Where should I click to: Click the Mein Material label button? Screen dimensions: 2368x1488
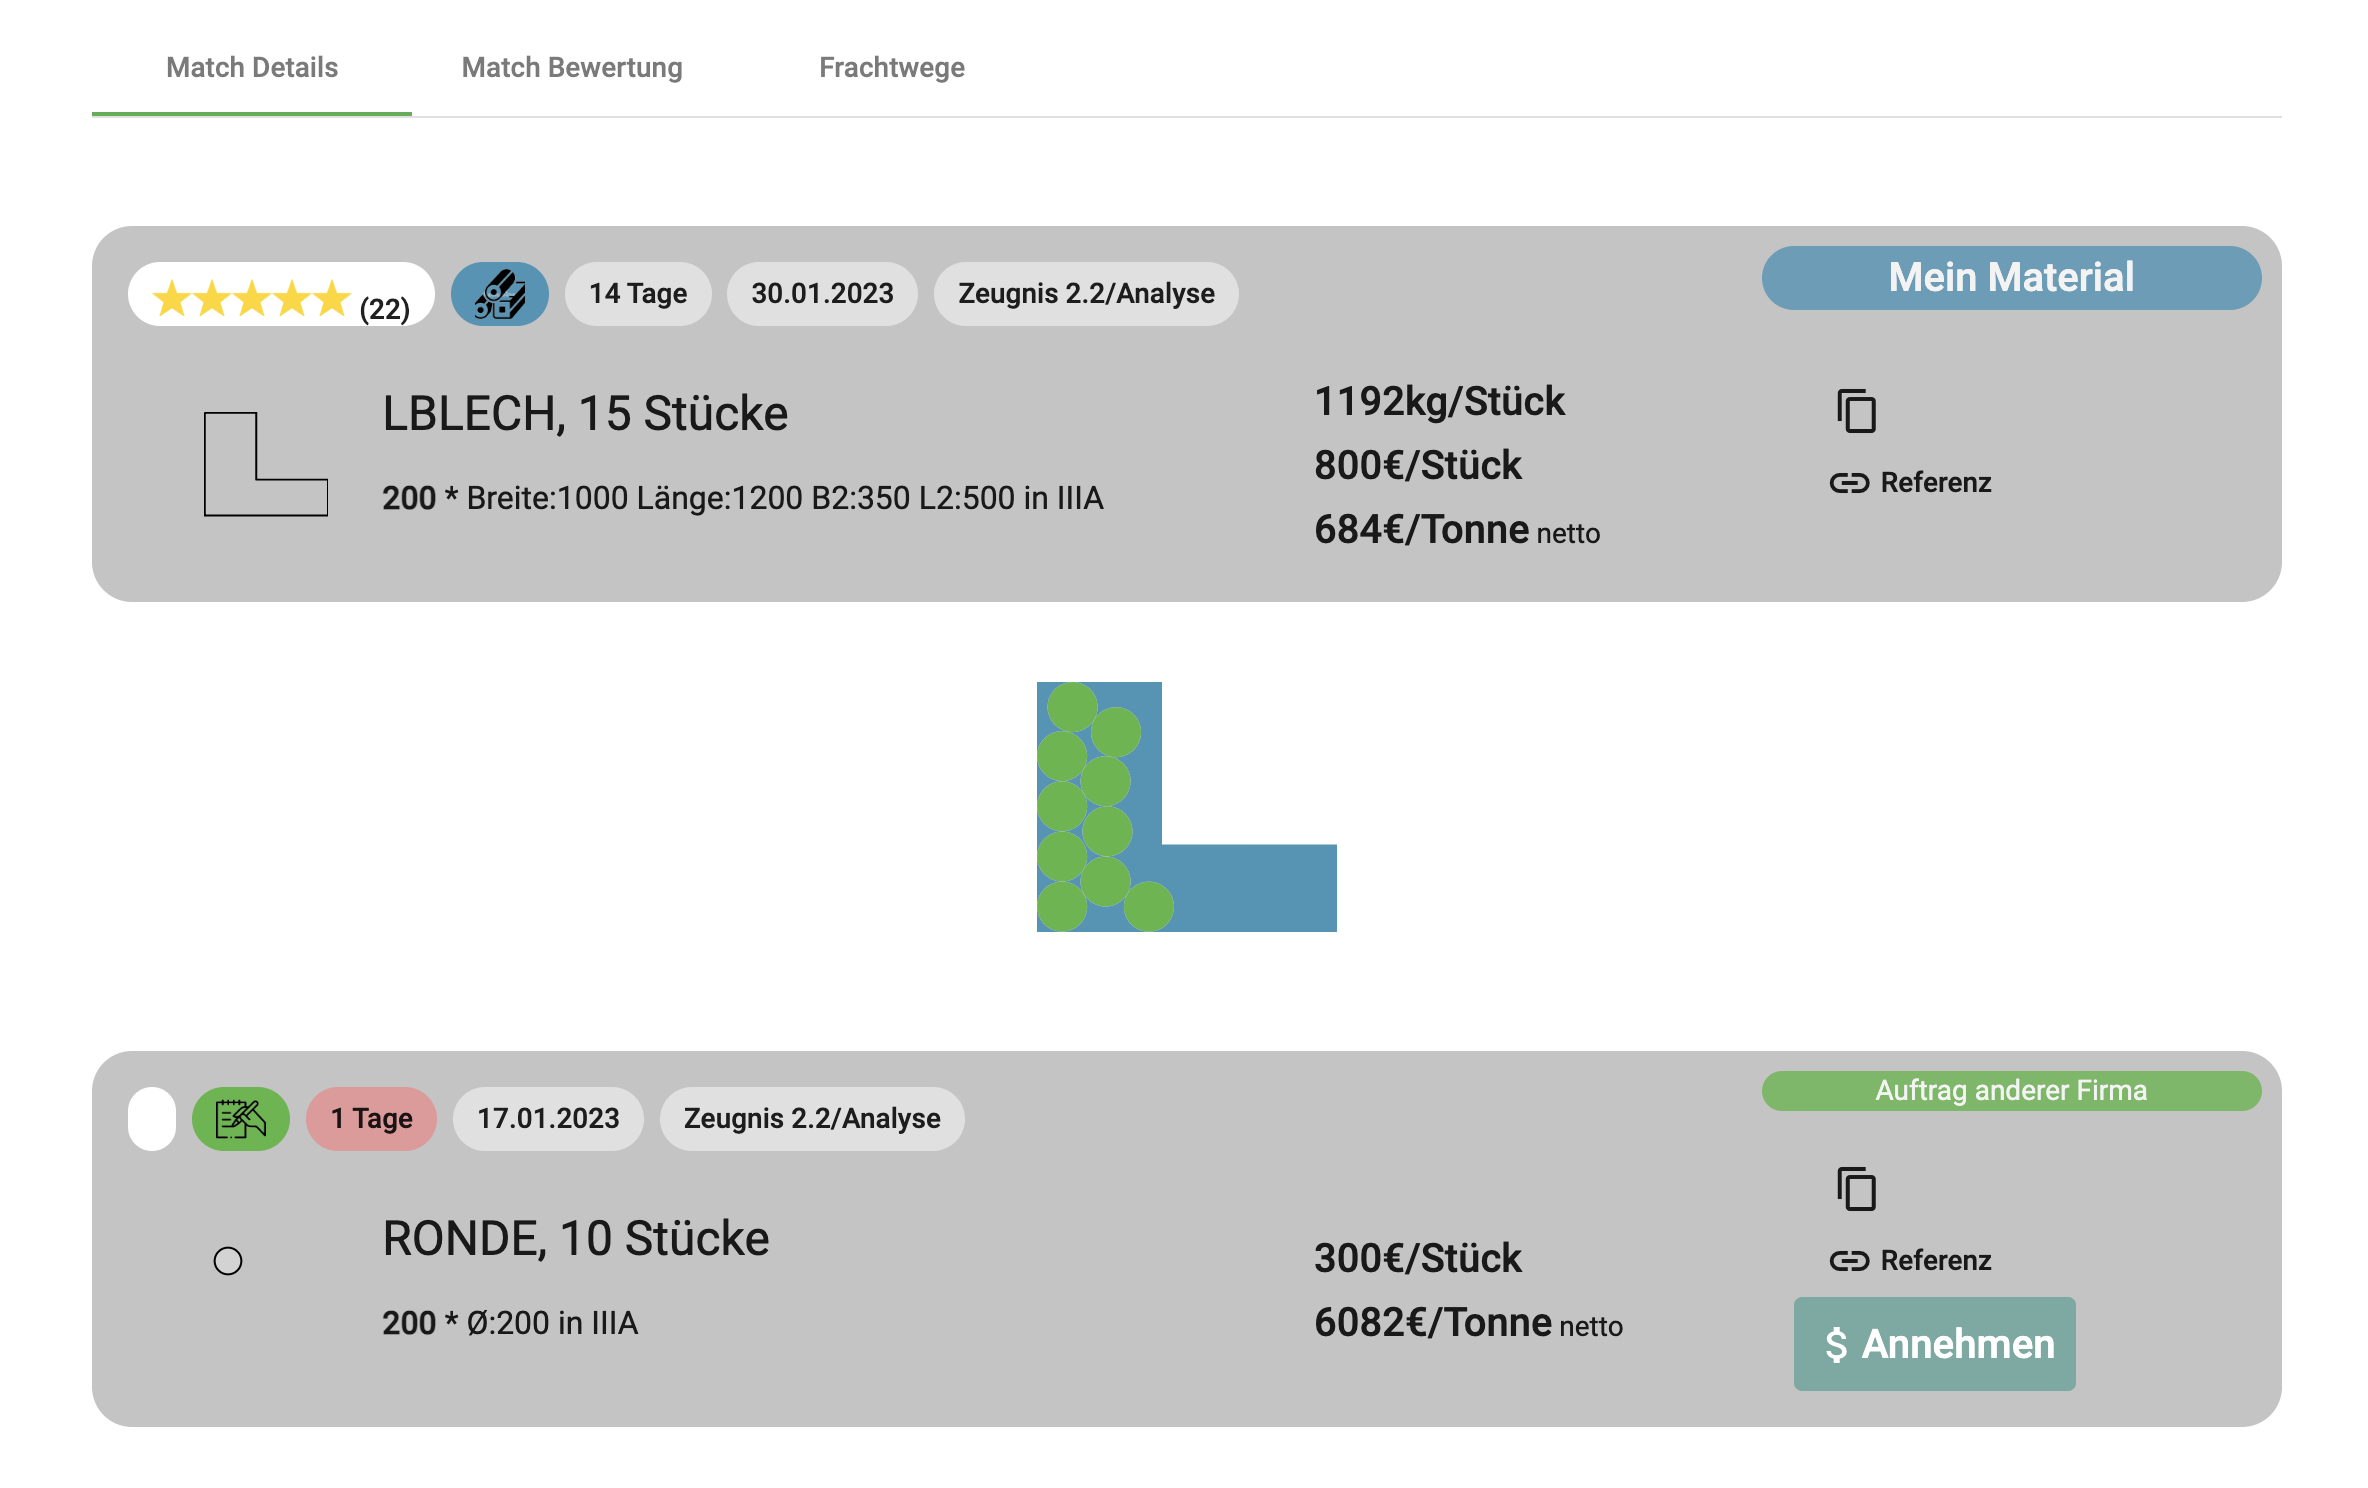(2010, 278)
